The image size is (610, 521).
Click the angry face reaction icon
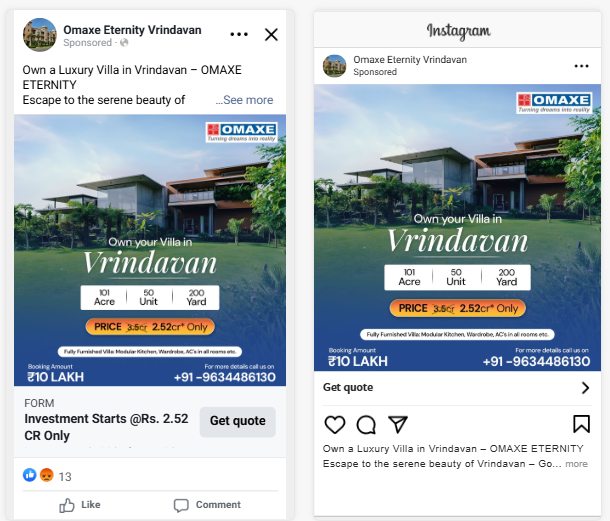pos(46,475)
